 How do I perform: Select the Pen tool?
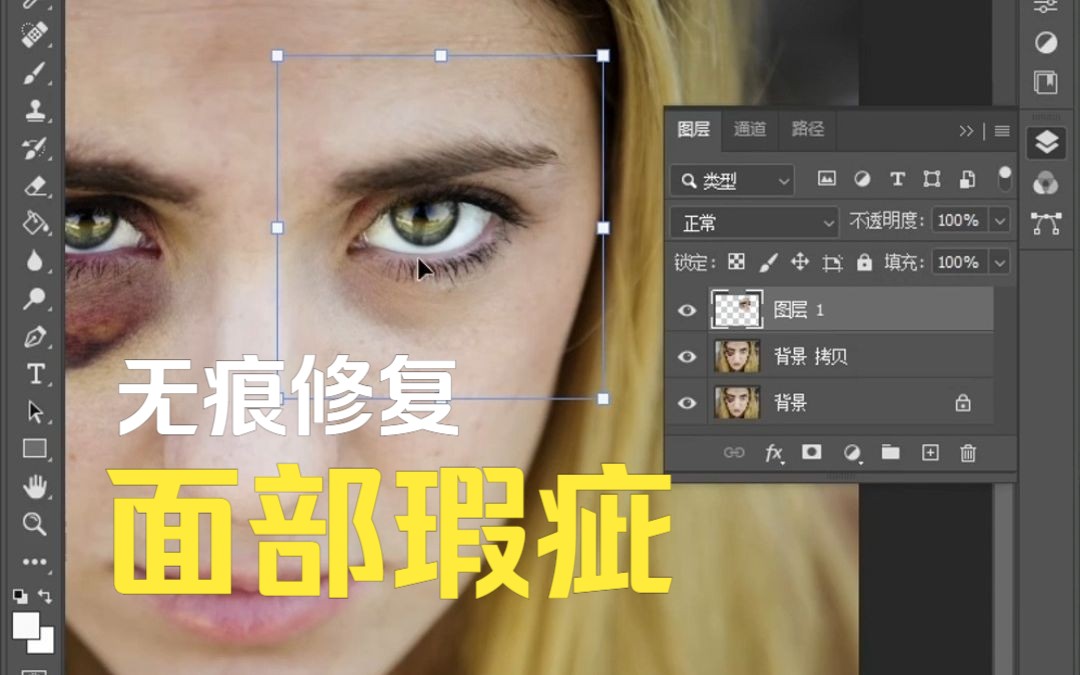tap(33, 336)
